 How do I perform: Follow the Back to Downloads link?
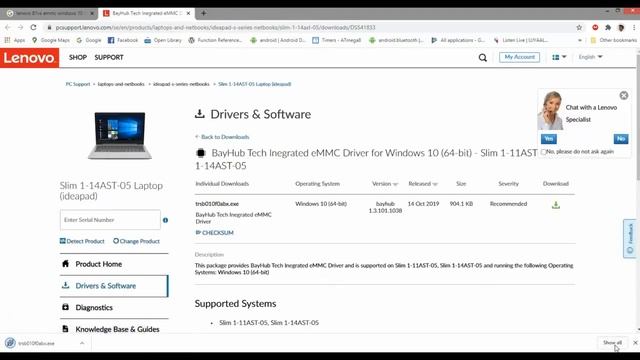(222, 137)
